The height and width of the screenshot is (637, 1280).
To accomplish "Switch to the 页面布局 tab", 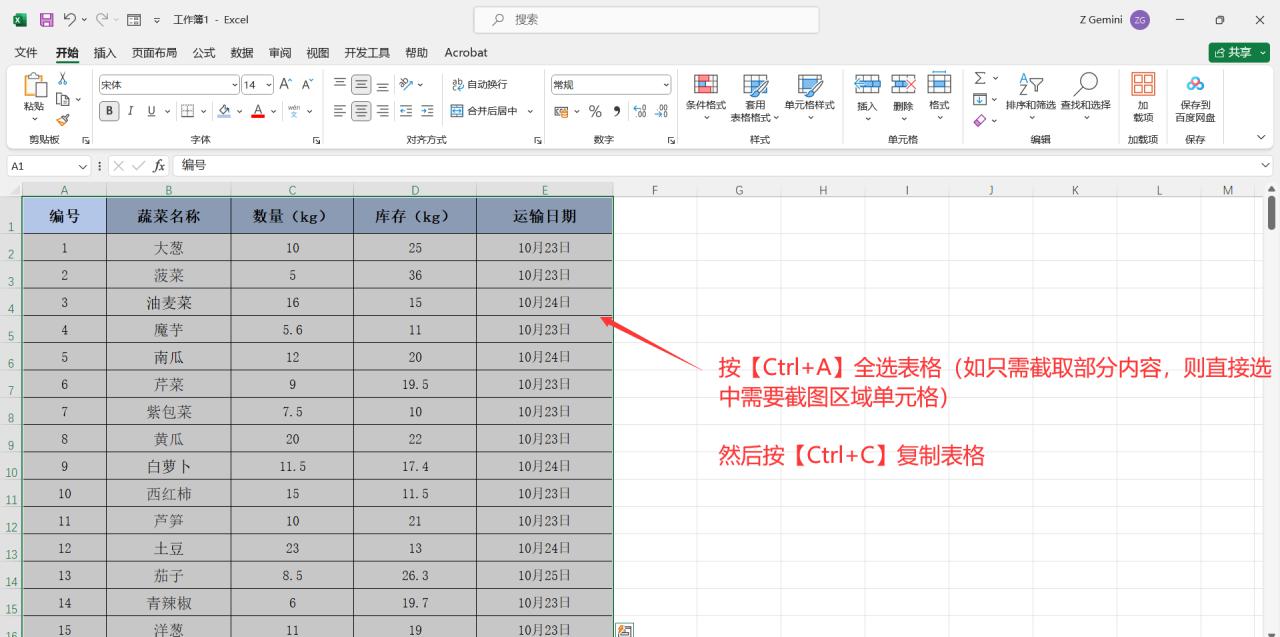I will (154, 52).
